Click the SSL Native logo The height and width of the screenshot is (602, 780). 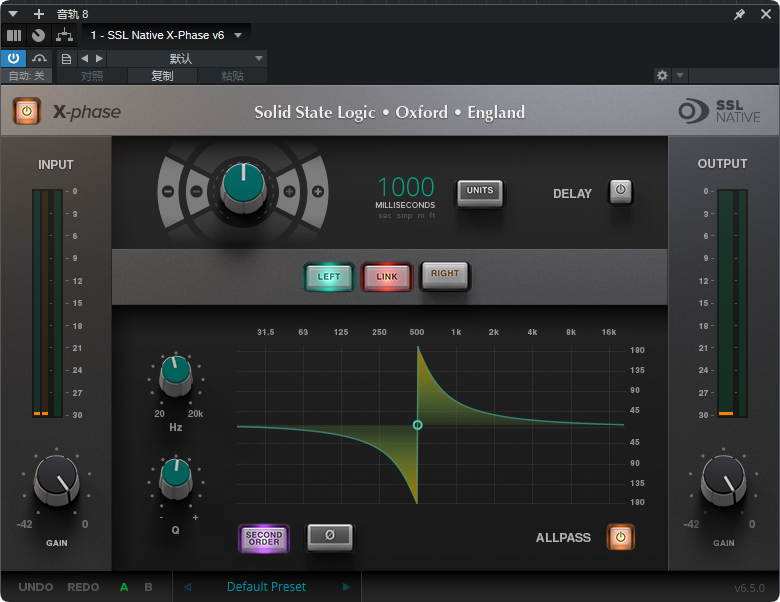pyautogui.click(x=719, y=111)
